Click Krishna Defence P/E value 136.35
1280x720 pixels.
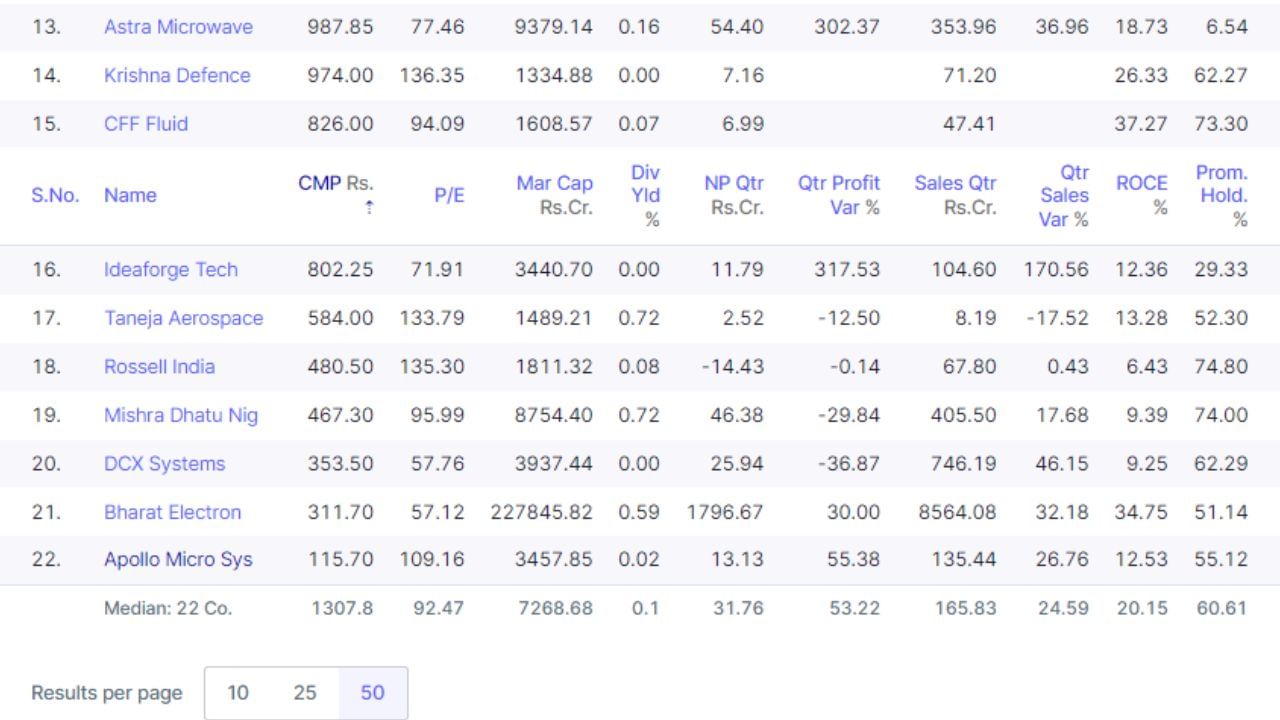pyautogui.click(x=432, y=76)
